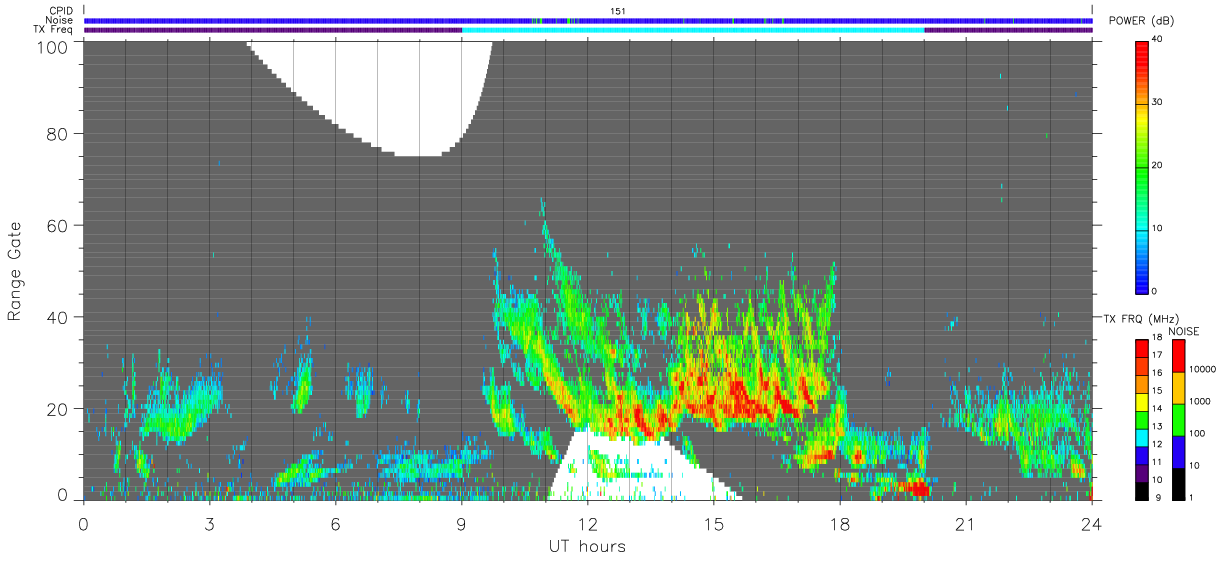The height and width of the screenshot is (567, 1228).
Task: Click the x-axis tick label 21
Action: [966, 524]
